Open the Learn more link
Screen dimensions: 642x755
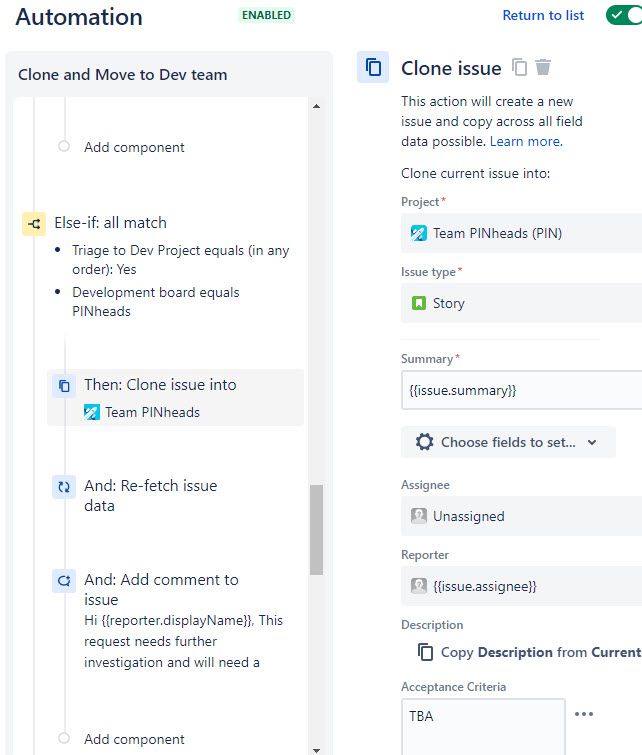[x=526, y=142]
